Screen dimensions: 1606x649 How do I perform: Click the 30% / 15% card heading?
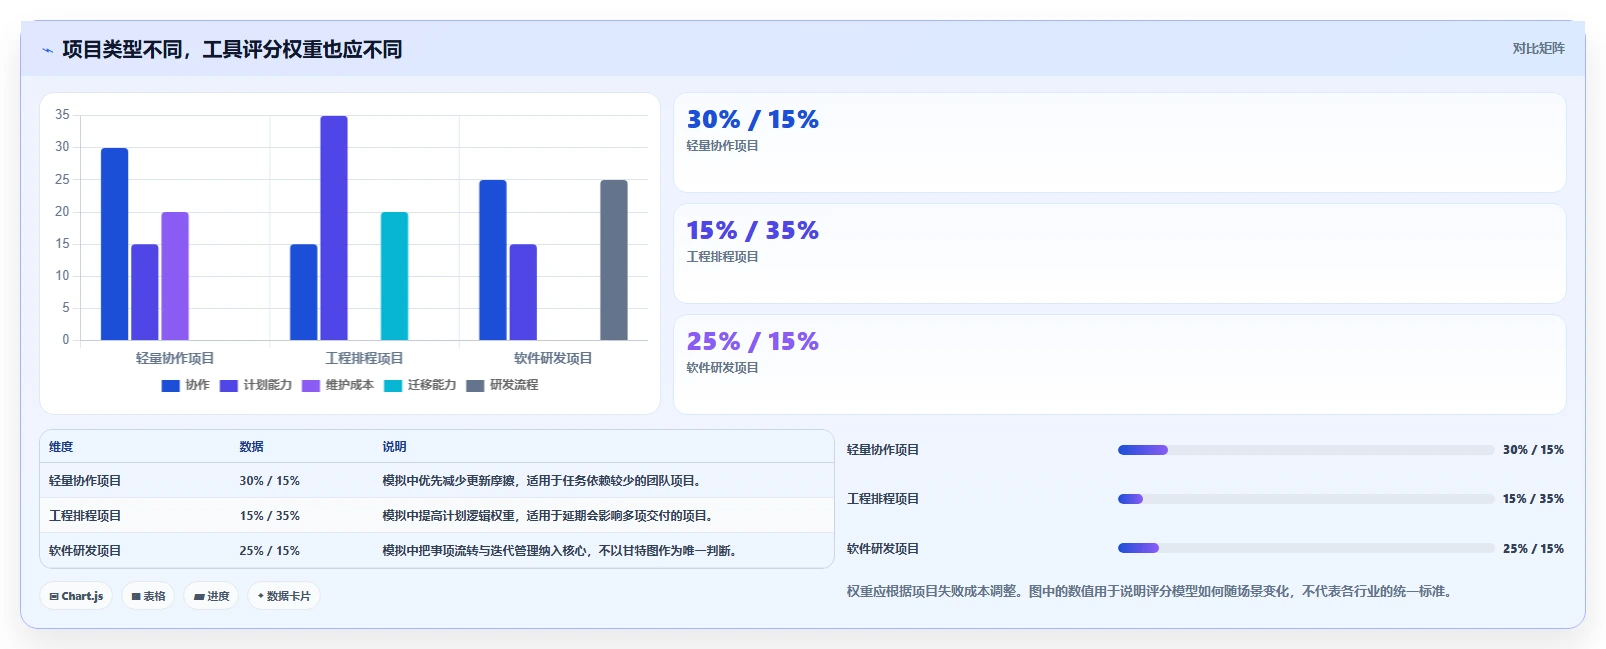click(x=752, y=120)
